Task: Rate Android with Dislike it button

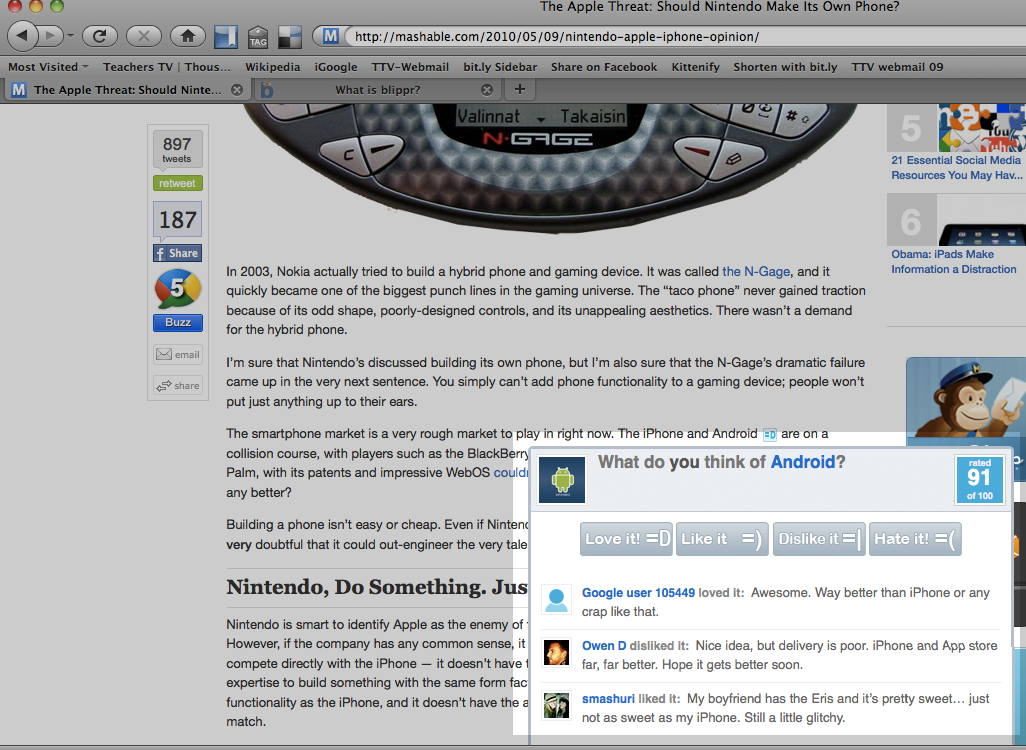Action: pos(819,539)
